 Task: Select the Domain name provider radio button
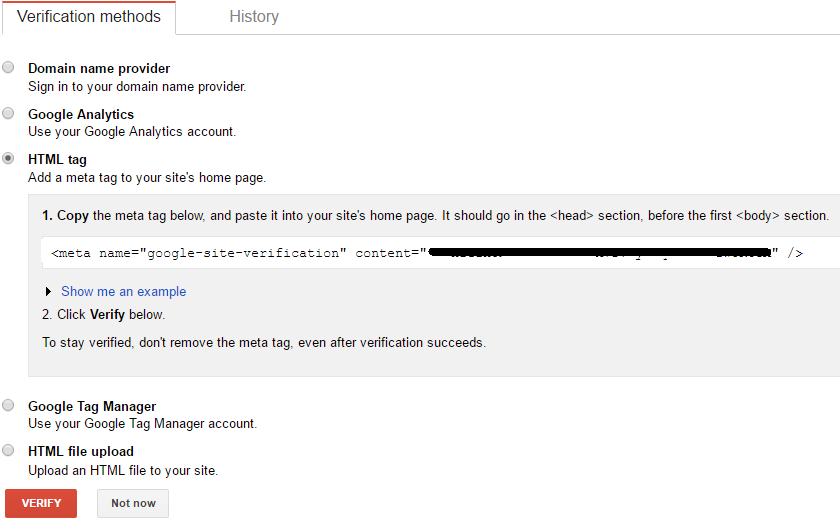click(x=9, y=68)
